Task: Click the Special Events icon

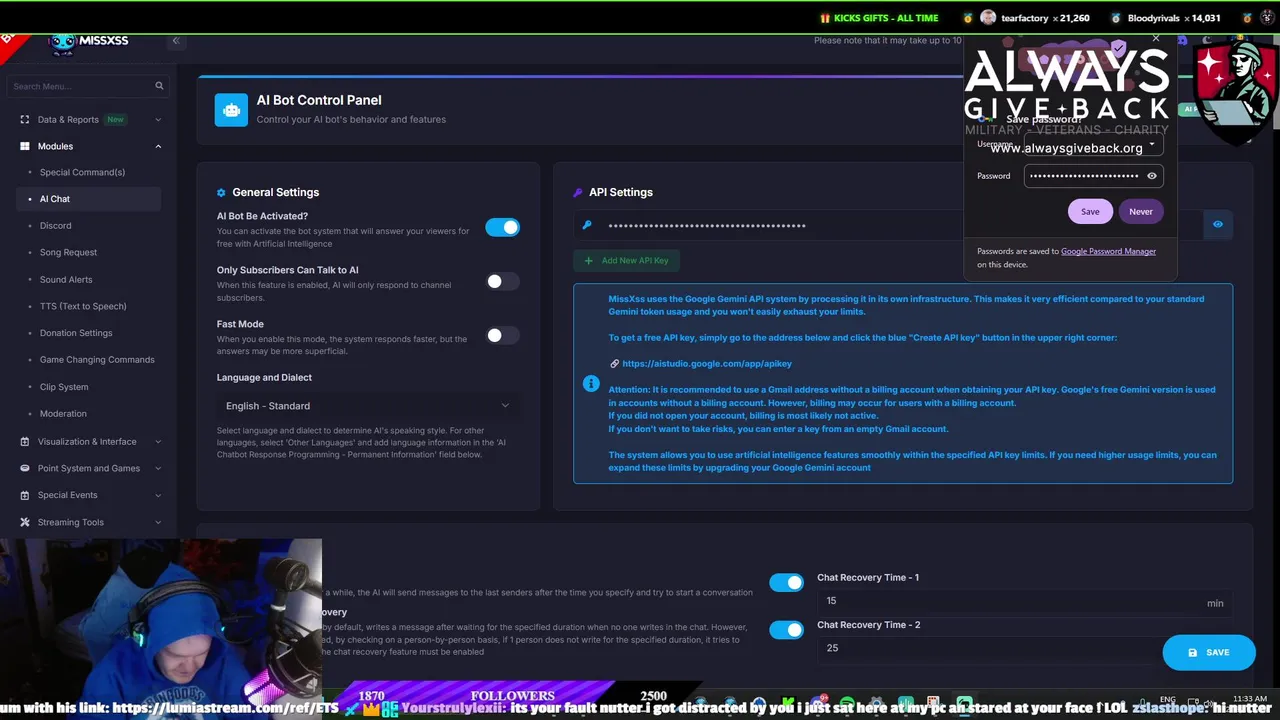Action: (25, 495)
